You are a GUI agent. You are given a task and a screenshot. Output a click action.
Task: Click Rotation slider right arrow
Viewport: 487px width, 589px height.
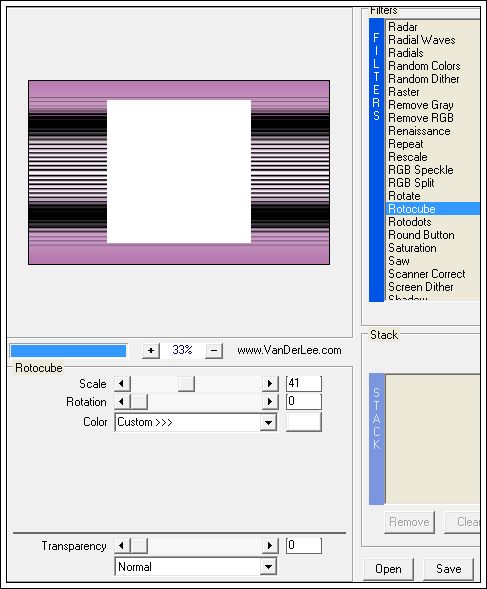[x=270, y=402]
